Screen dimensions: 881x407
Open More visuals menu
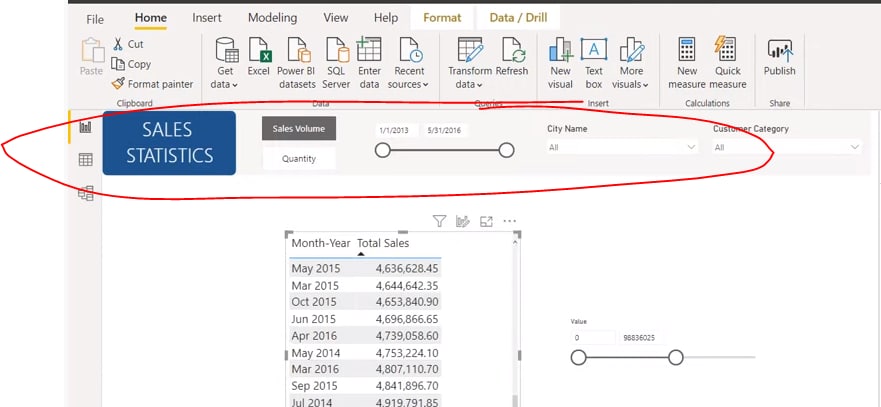631,63
